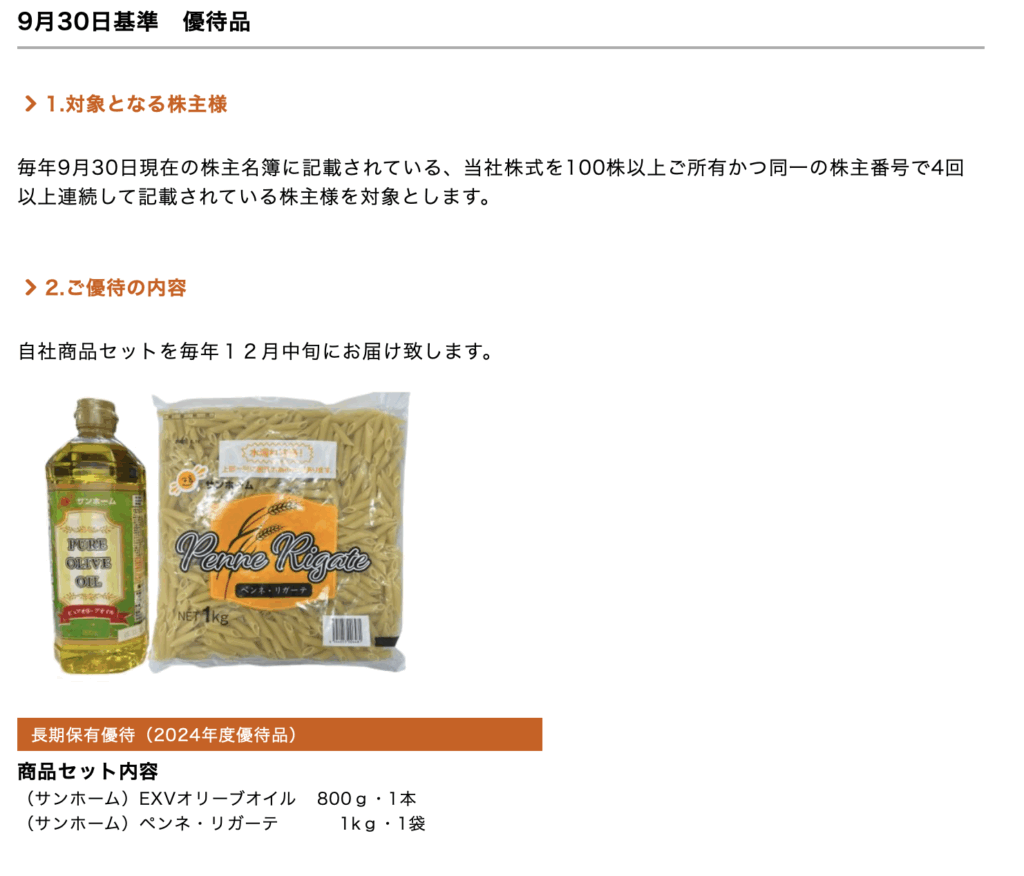Click the heading 1.対象となる株主様
Image resolution: width=1024 pixels, height=876 pixels.
(136, 104)
